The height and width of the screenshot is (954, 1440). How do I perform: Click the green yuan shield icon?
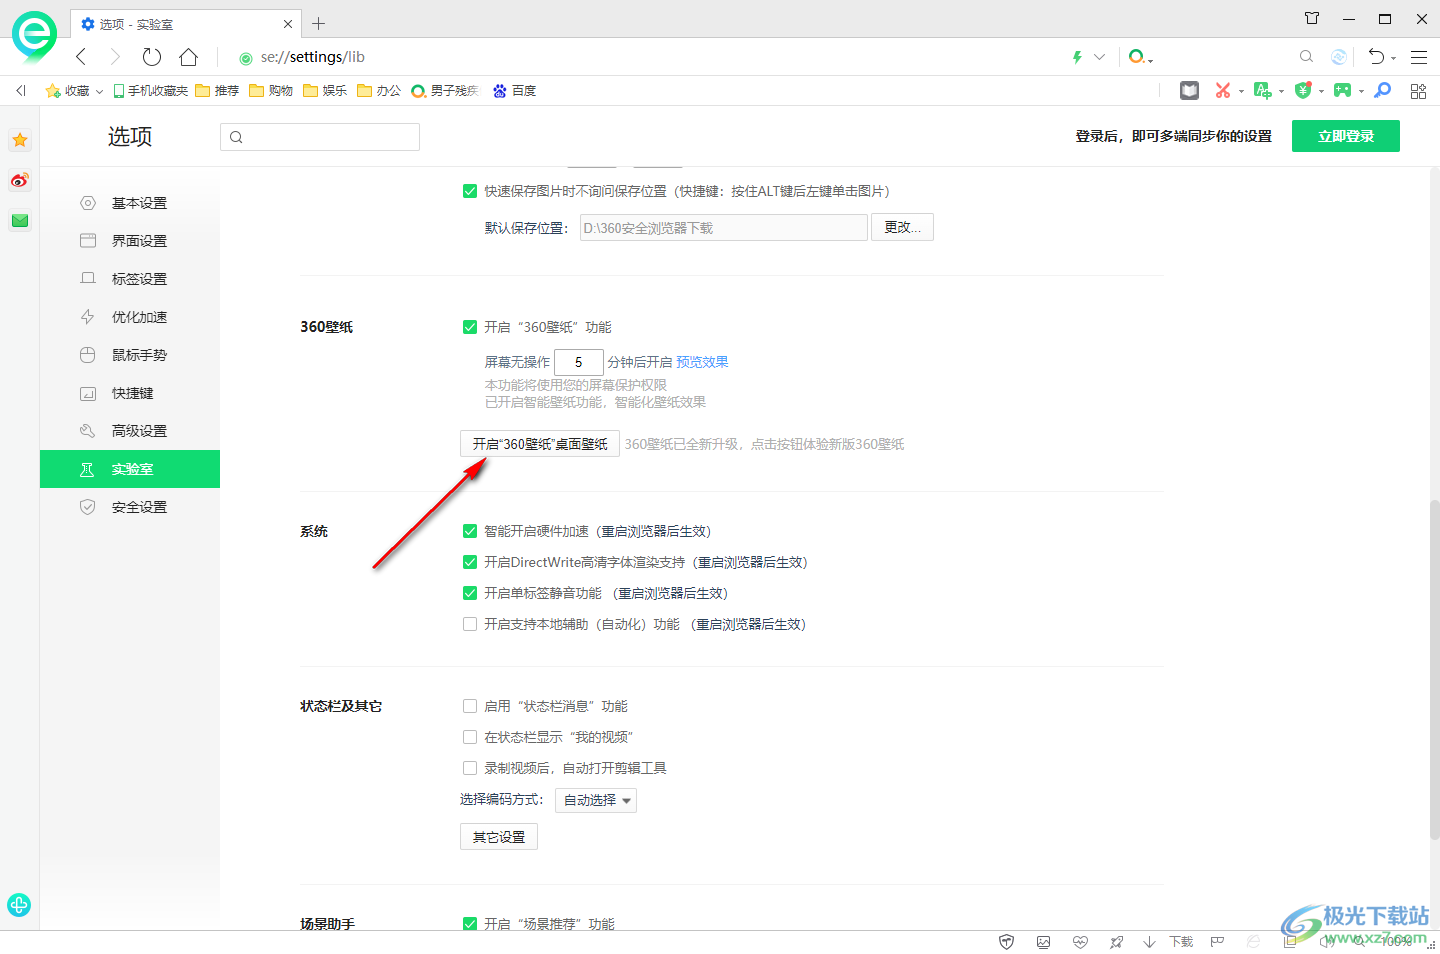coord(1302,90)
